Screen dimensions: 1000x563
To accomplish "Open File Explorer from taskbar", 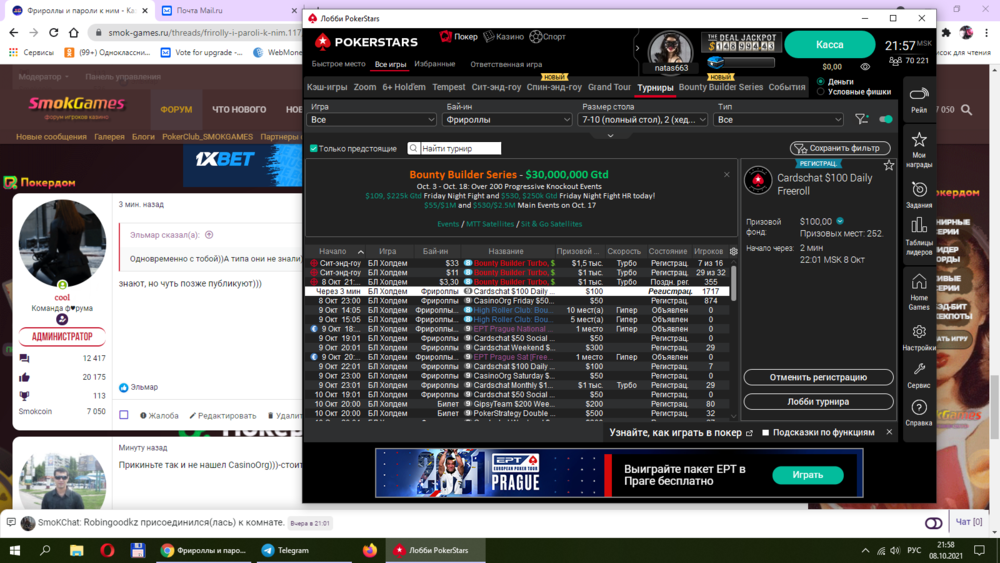I will click(x=77, y=550).
